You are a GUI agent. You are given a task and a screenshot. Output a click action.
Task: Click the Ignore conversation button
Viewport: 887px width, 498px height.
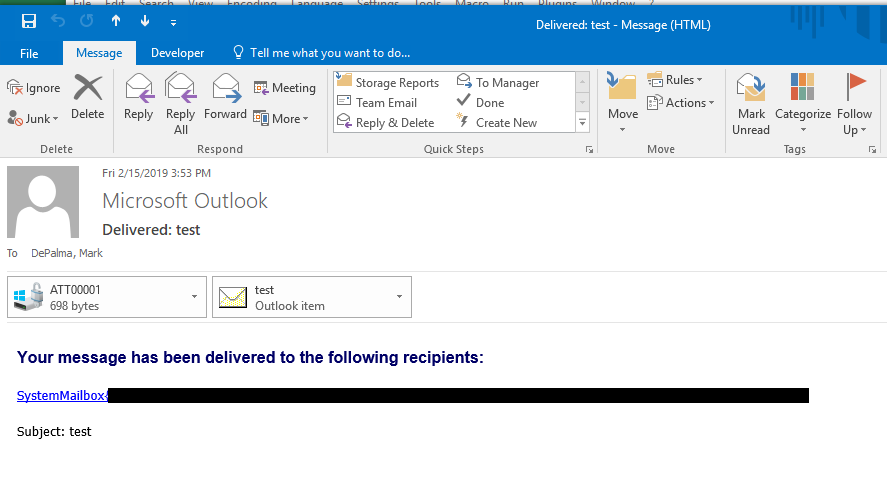[34, 88]
